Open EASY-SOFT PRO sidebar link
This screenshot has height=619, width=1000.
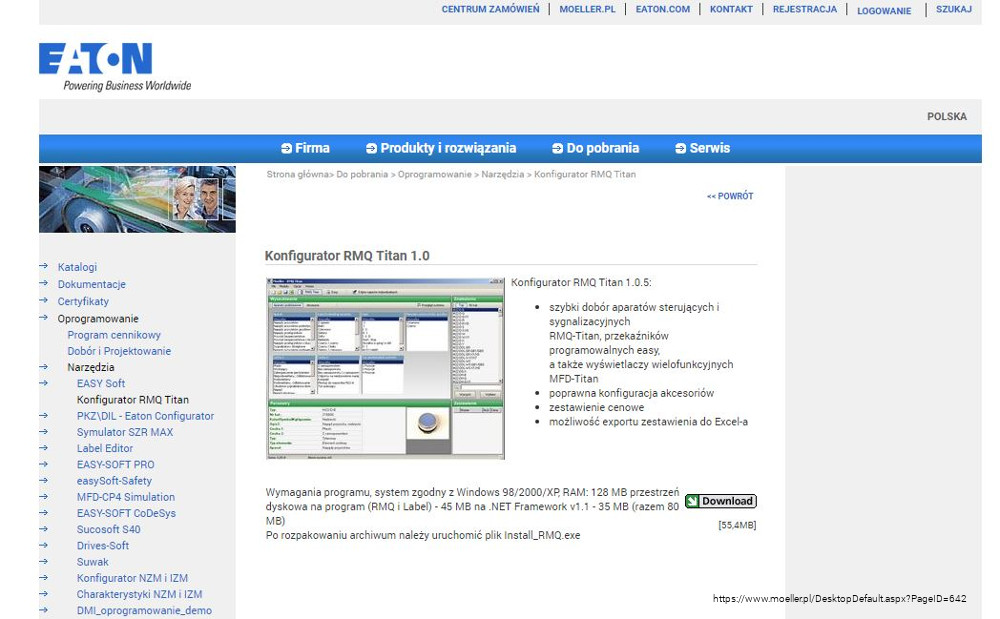coord(115,465)
